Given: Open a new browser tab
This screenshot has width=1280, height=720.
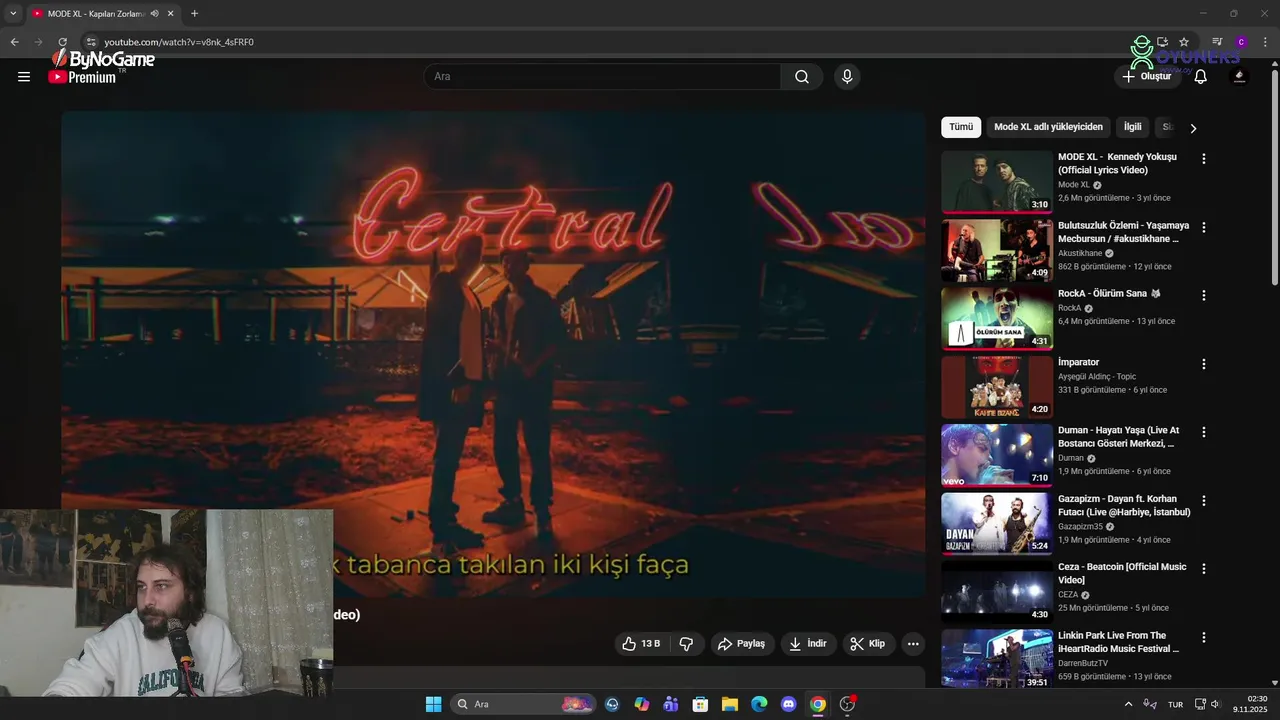Looking at the screenshot, I should [194, 14].
